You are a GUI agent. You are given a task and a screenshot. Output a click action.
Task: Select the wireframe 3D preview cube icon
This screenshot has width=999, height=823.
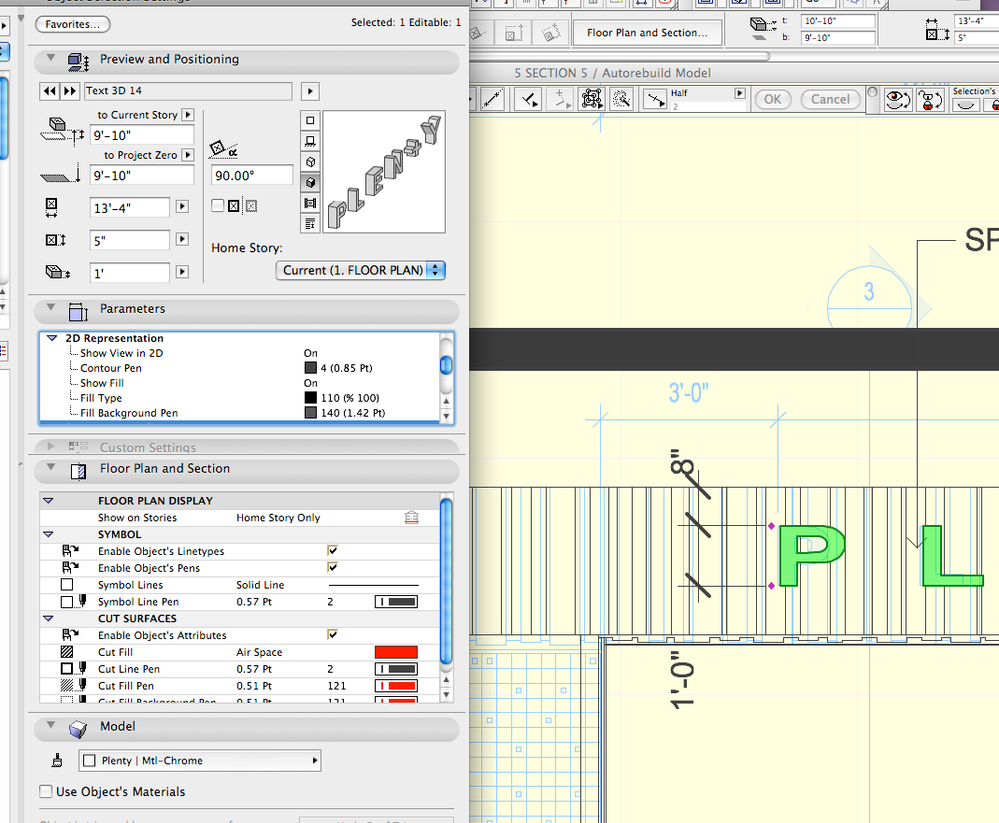click(310, 162)
